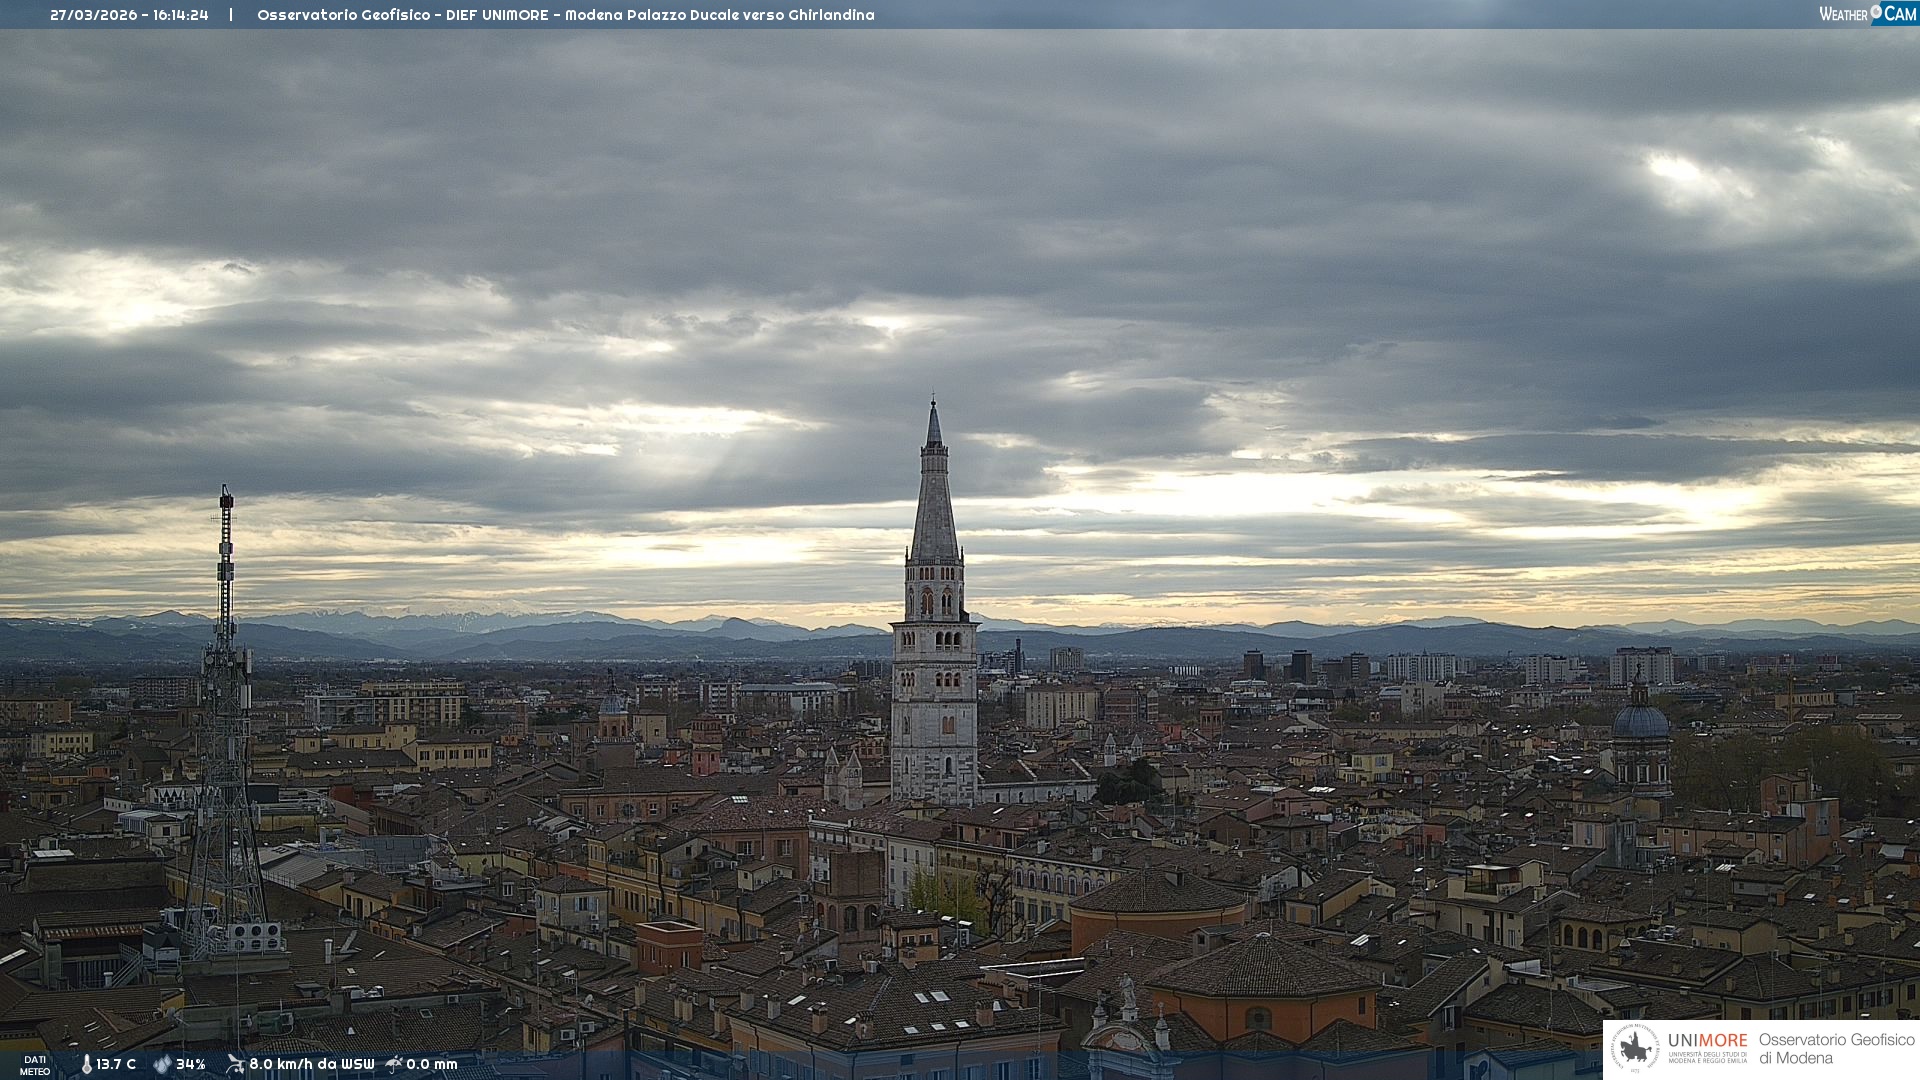Screen dimensions: 1920x1080
Task: Click the 8.0 km/h da WSW wind reading
Action: 311,1064
